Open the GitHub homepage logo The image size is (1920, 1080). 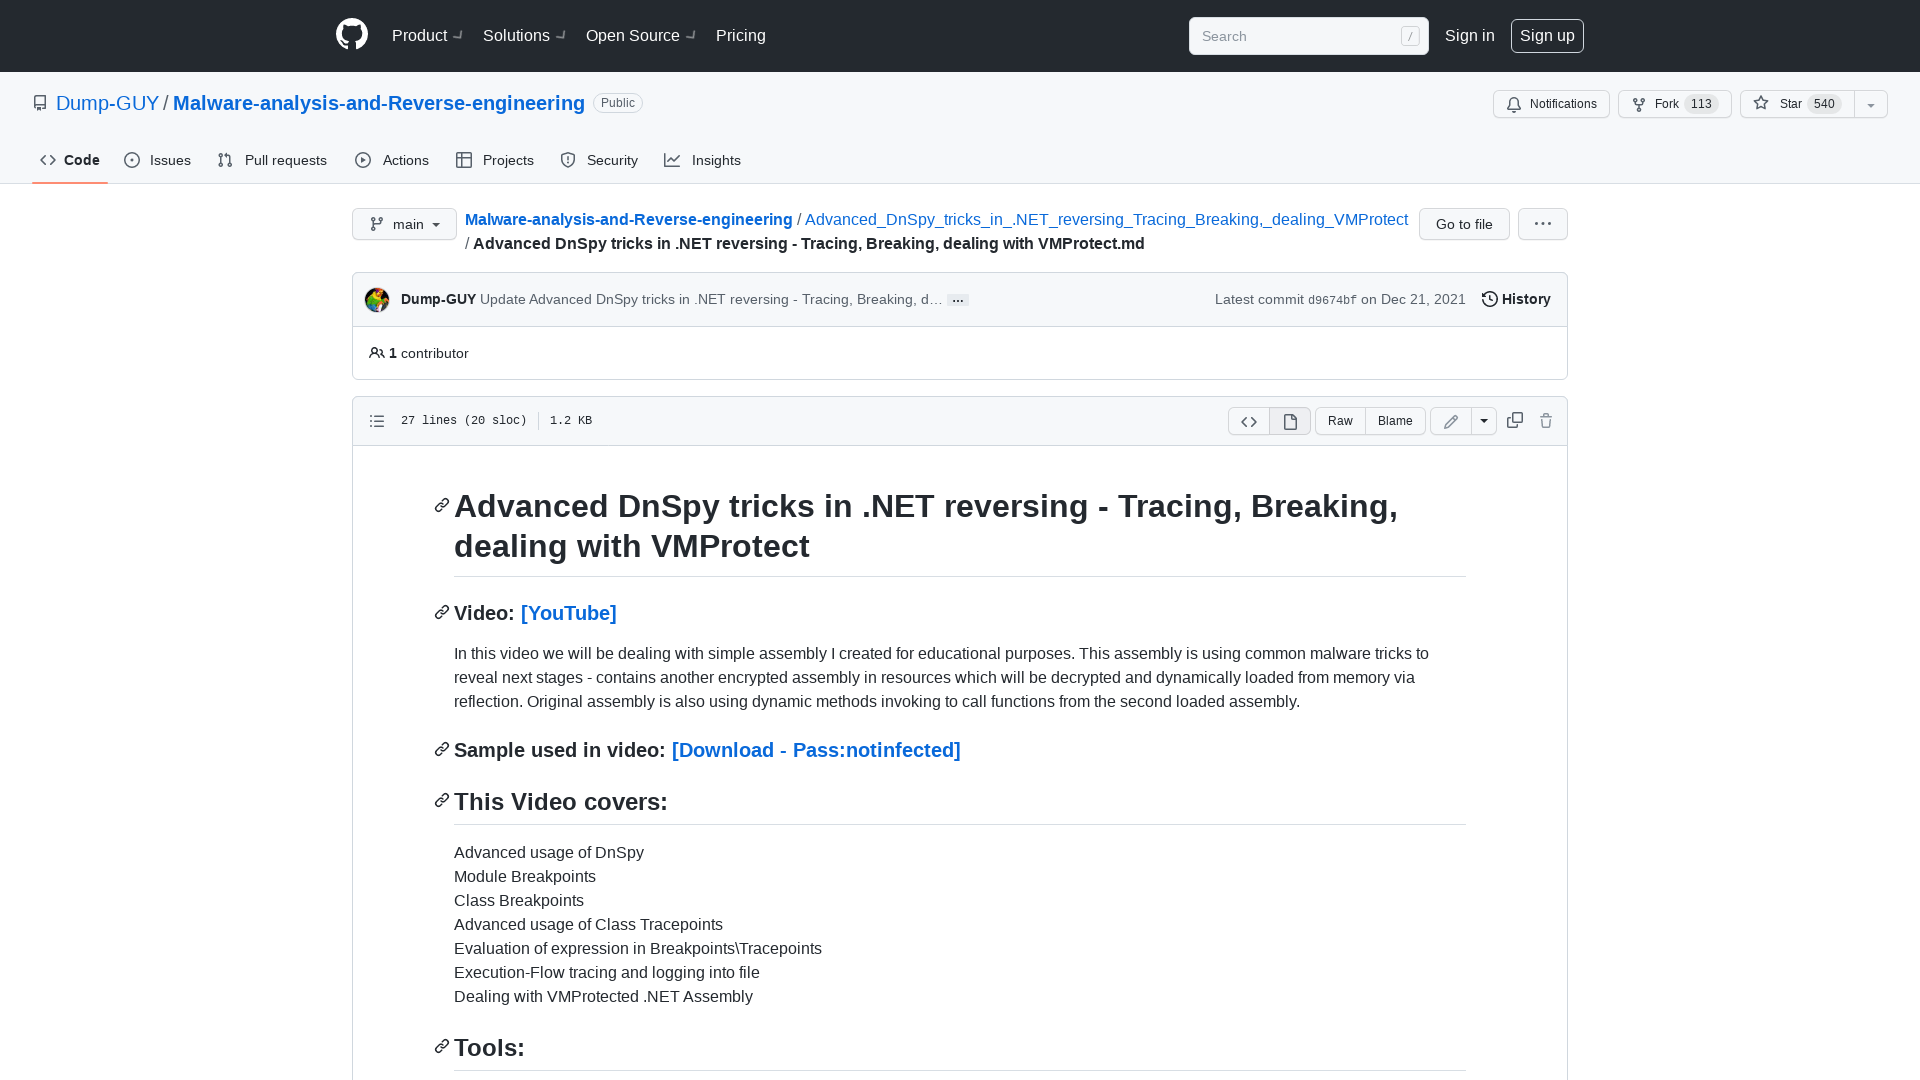point(352,35)
